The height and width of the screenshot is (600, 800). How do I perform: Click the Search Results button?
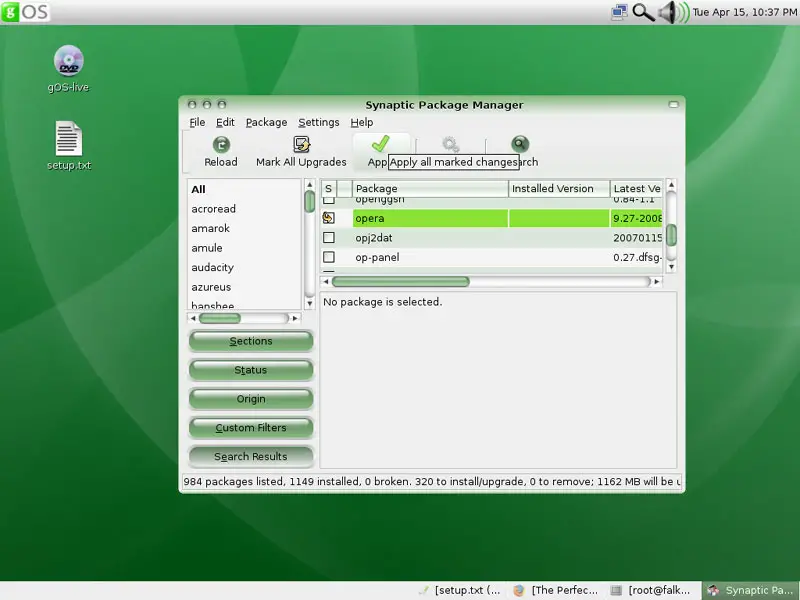[251, 457]
